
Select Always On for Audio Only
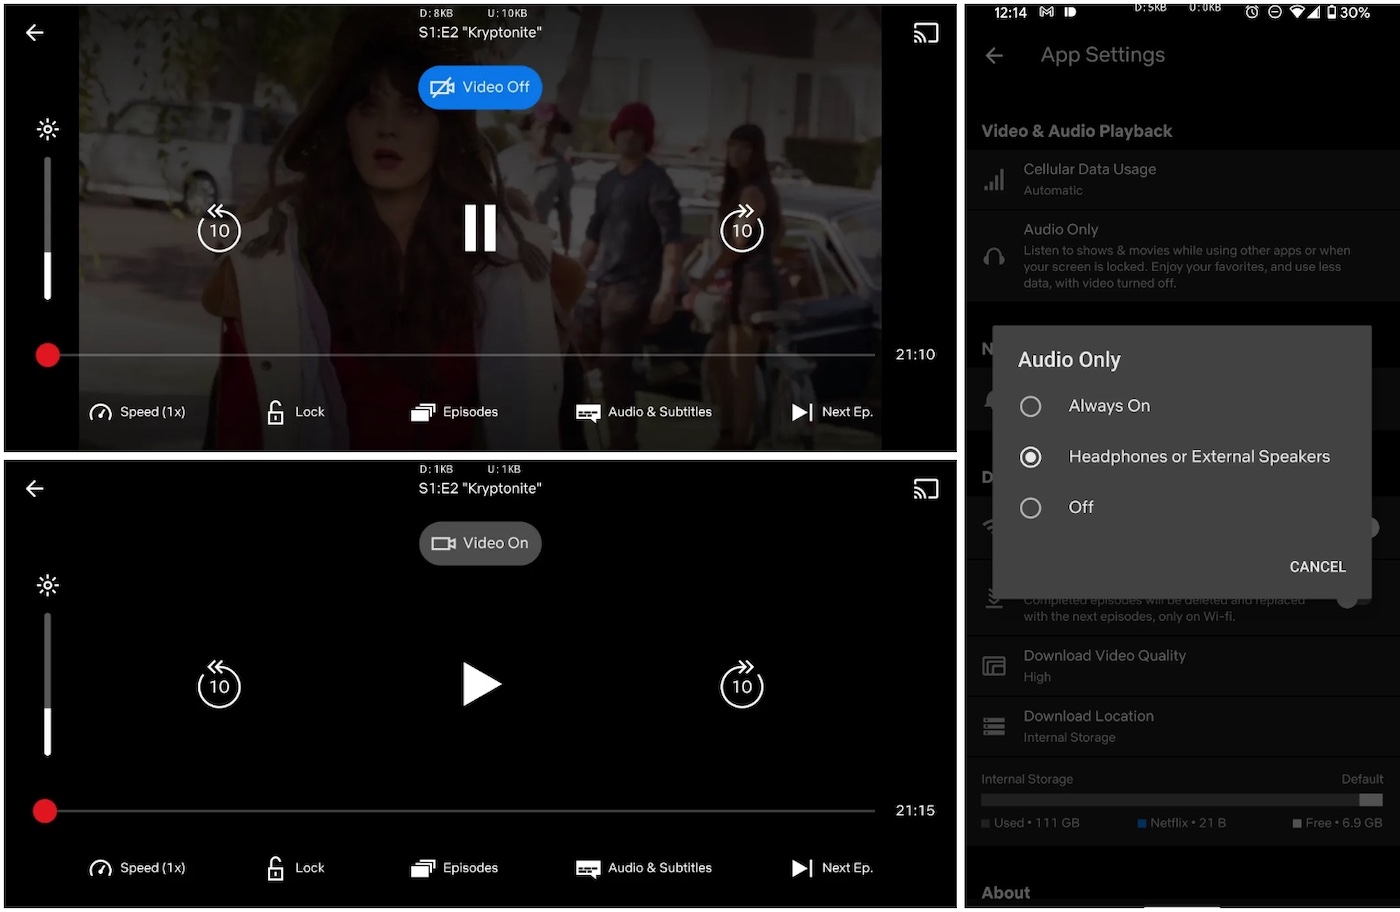[x=1030, y=406]
